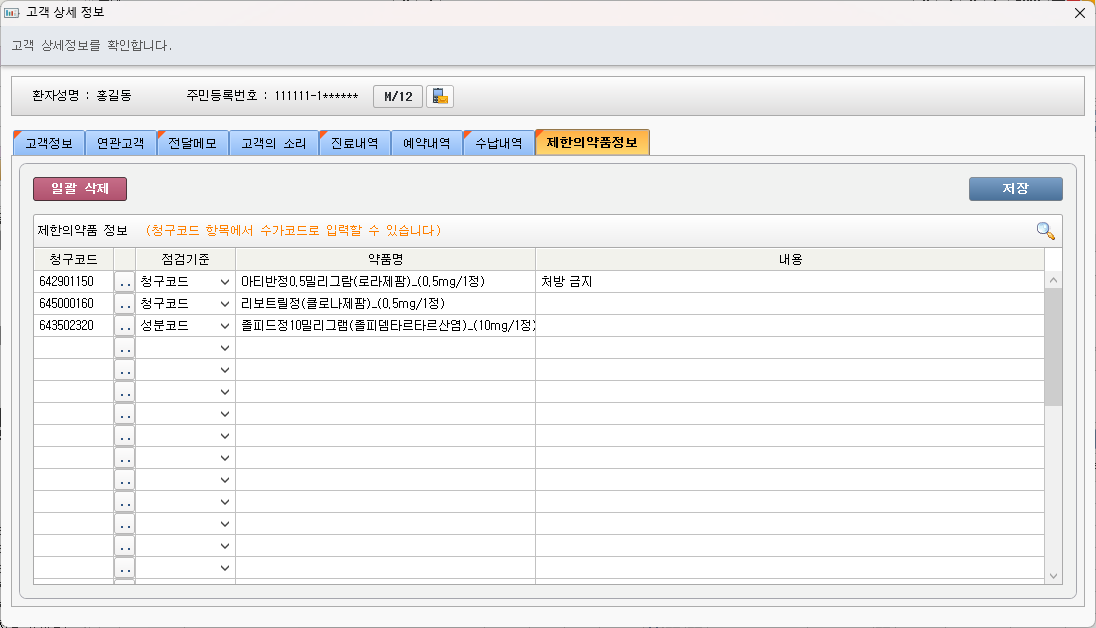Open code lookup for 642901150 row

click(124, 282)
